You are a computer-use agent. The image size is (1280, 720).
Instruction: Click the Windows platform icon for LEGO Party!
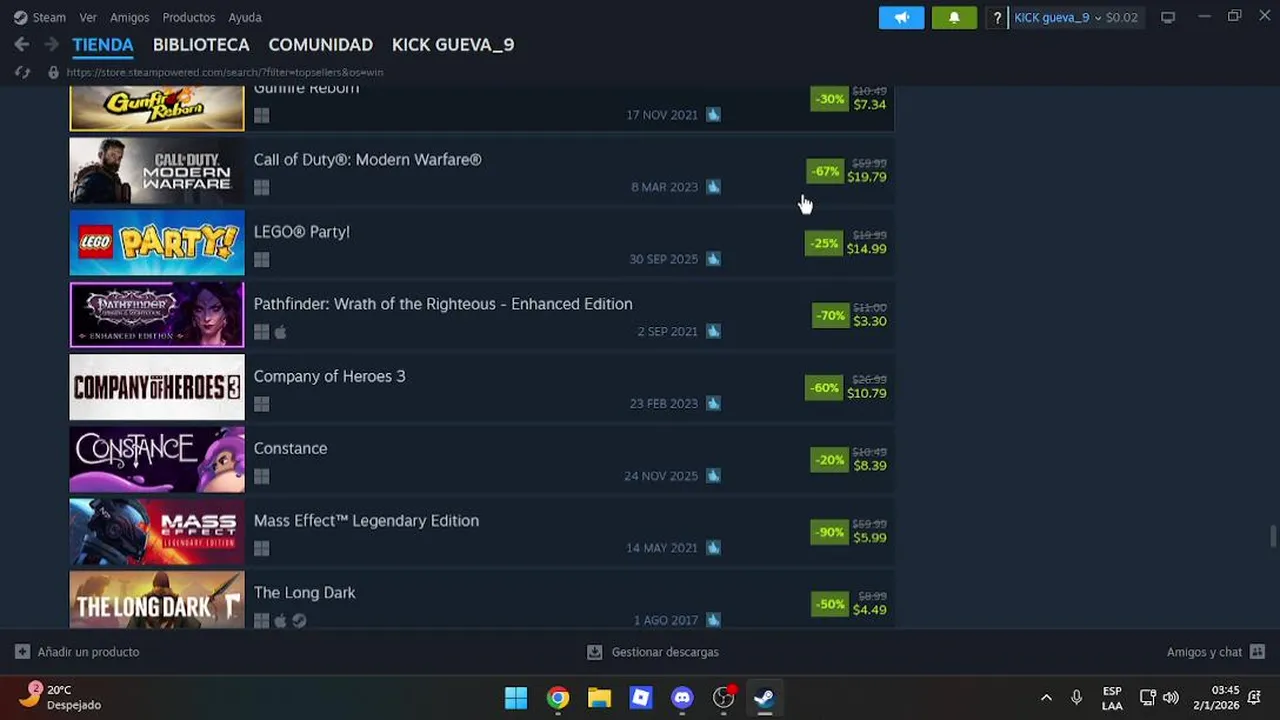click(x=262, y=259)
